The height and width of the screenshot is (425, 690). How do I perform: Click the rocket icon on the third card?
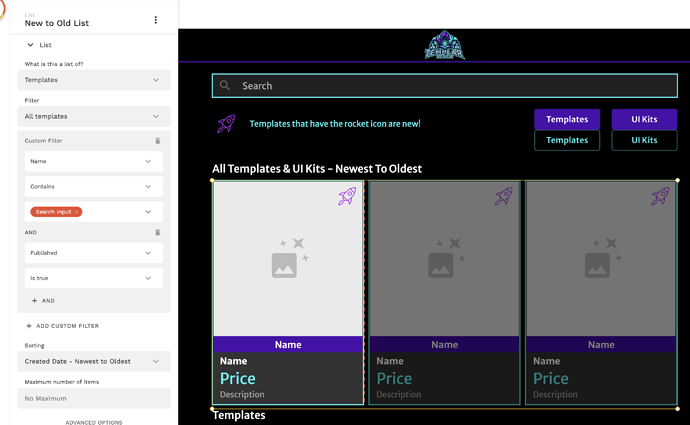(661, 196)
